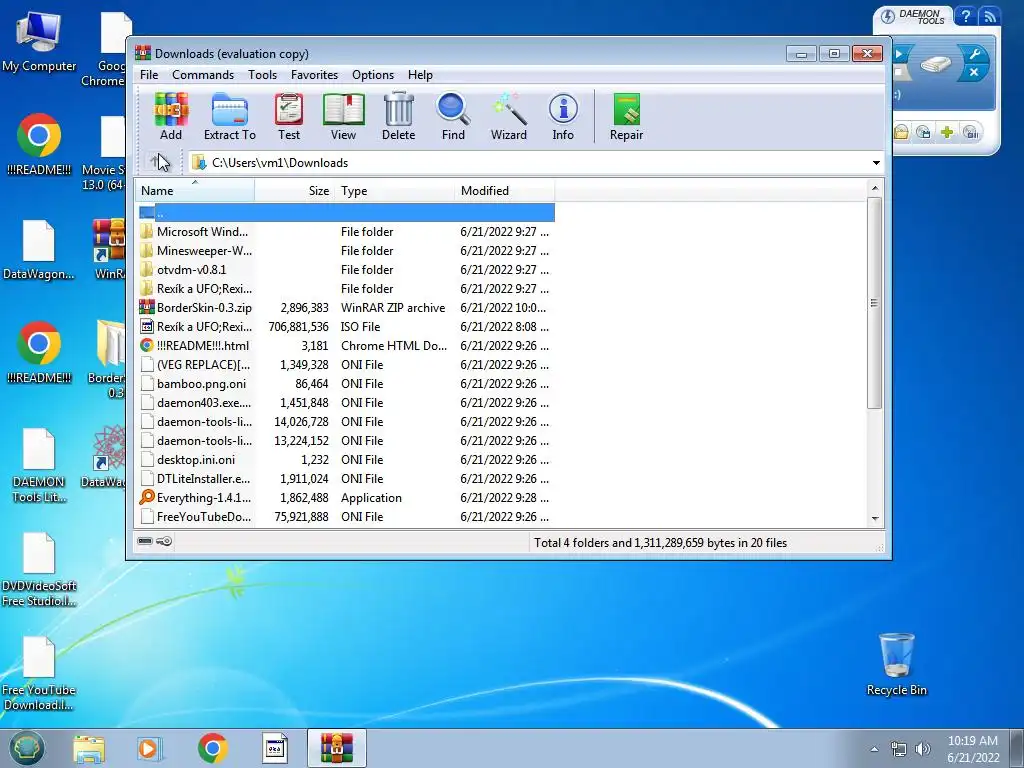Launch the Wizard tool
The width and height of the screenshot is (1024, 768).
509,117
